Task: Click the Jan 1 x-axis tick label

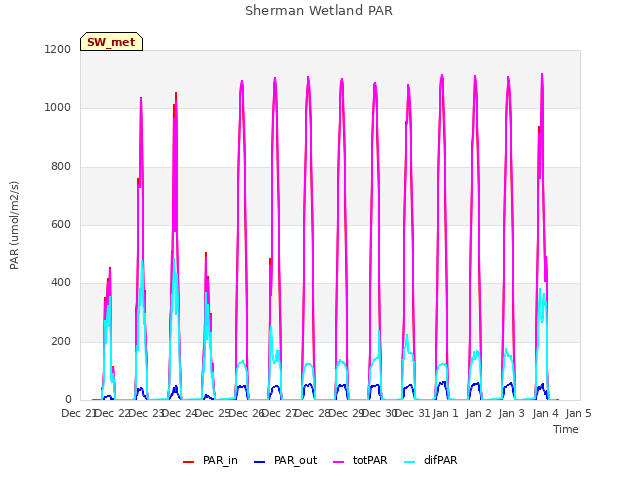Action: point(445,413)
